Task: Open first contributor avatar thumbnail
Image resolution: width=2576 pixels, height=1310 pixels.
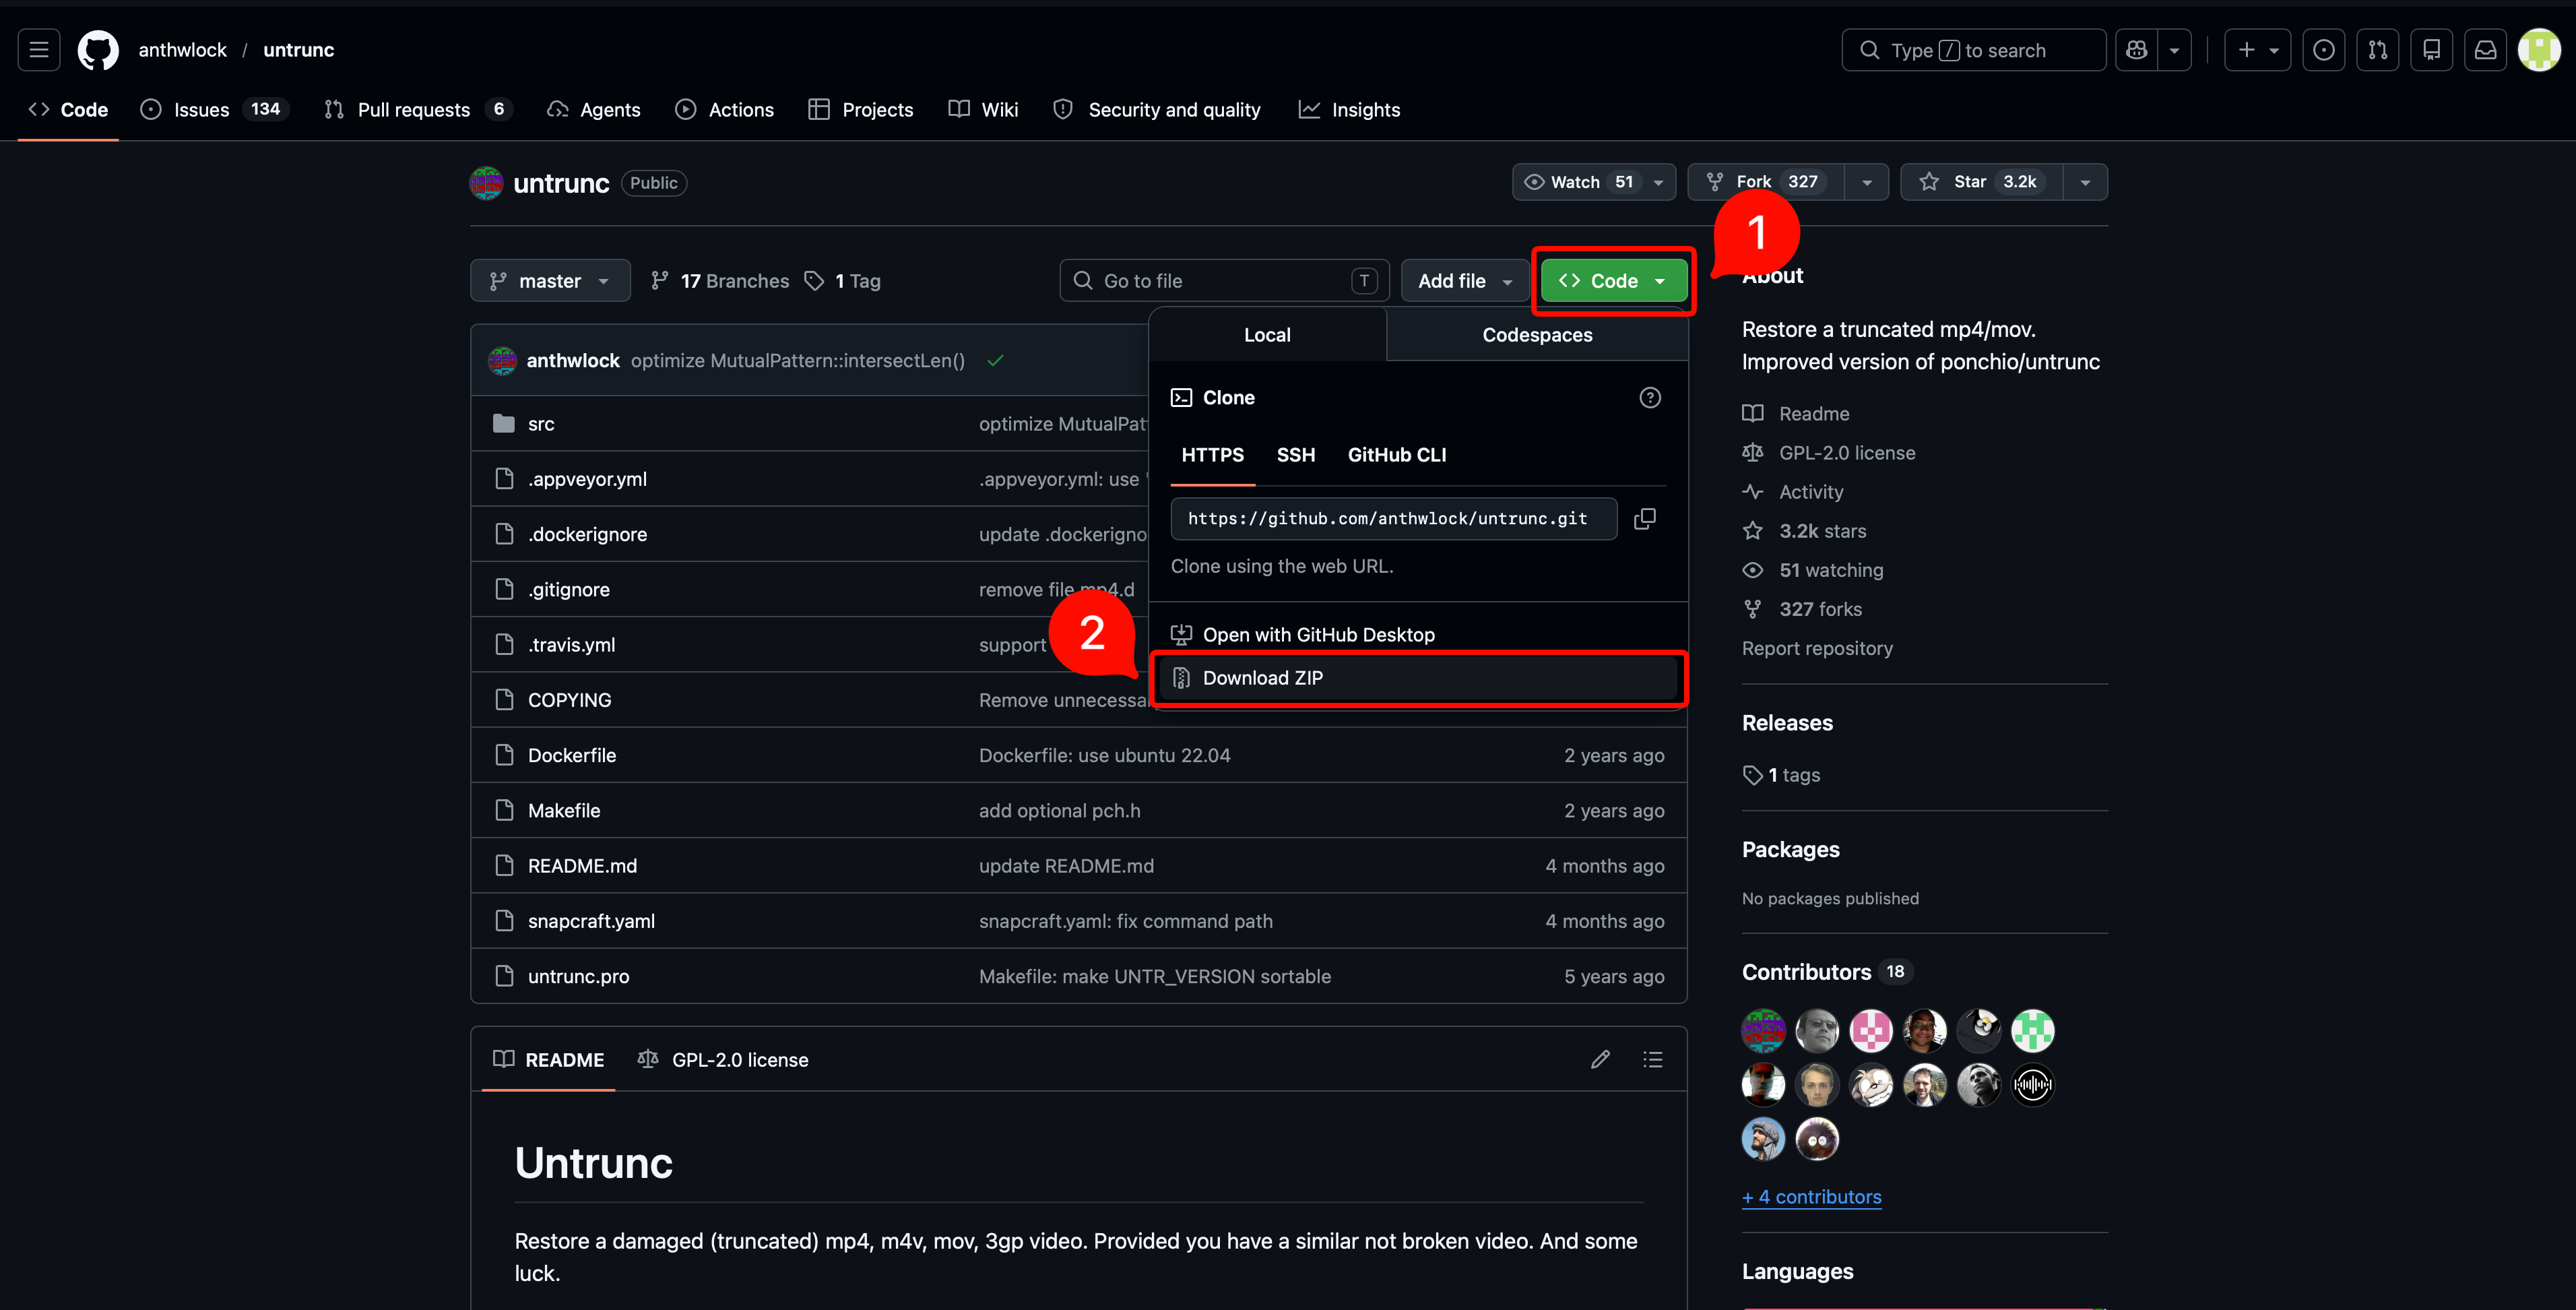Action: 1763,1030
